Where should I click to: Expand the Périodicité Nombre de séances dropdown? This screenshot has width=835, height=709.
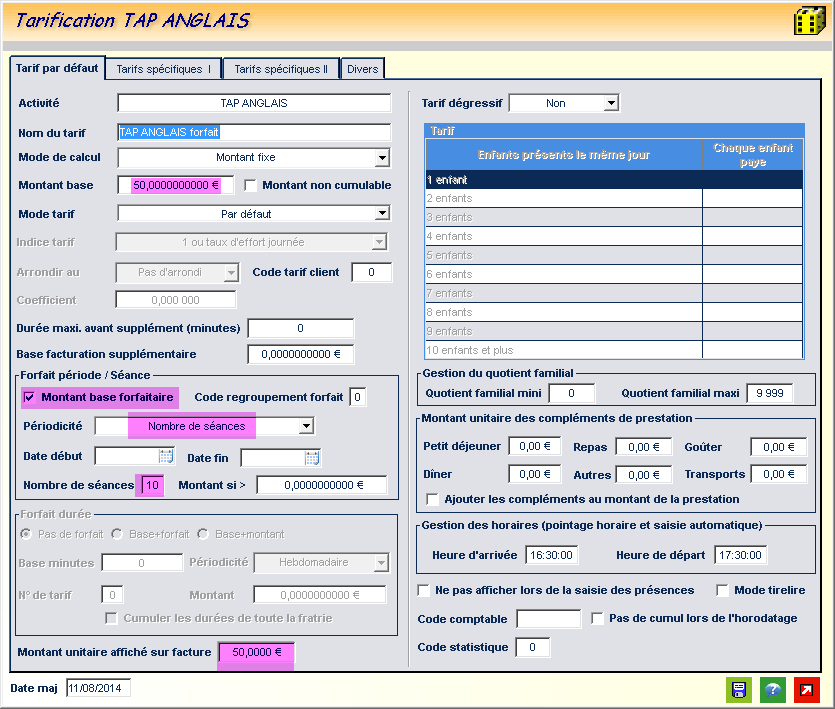point(307,427)
